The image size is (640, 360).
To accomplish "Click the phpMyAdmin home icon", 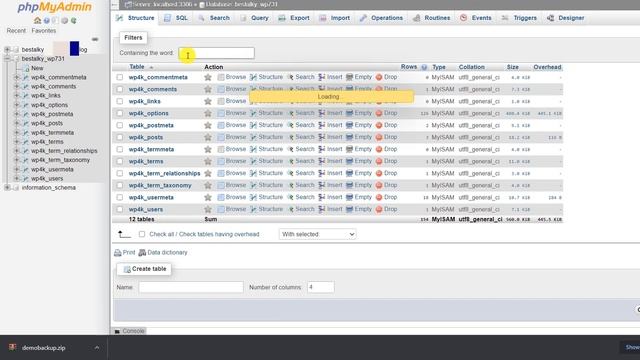I will point(37,20).
